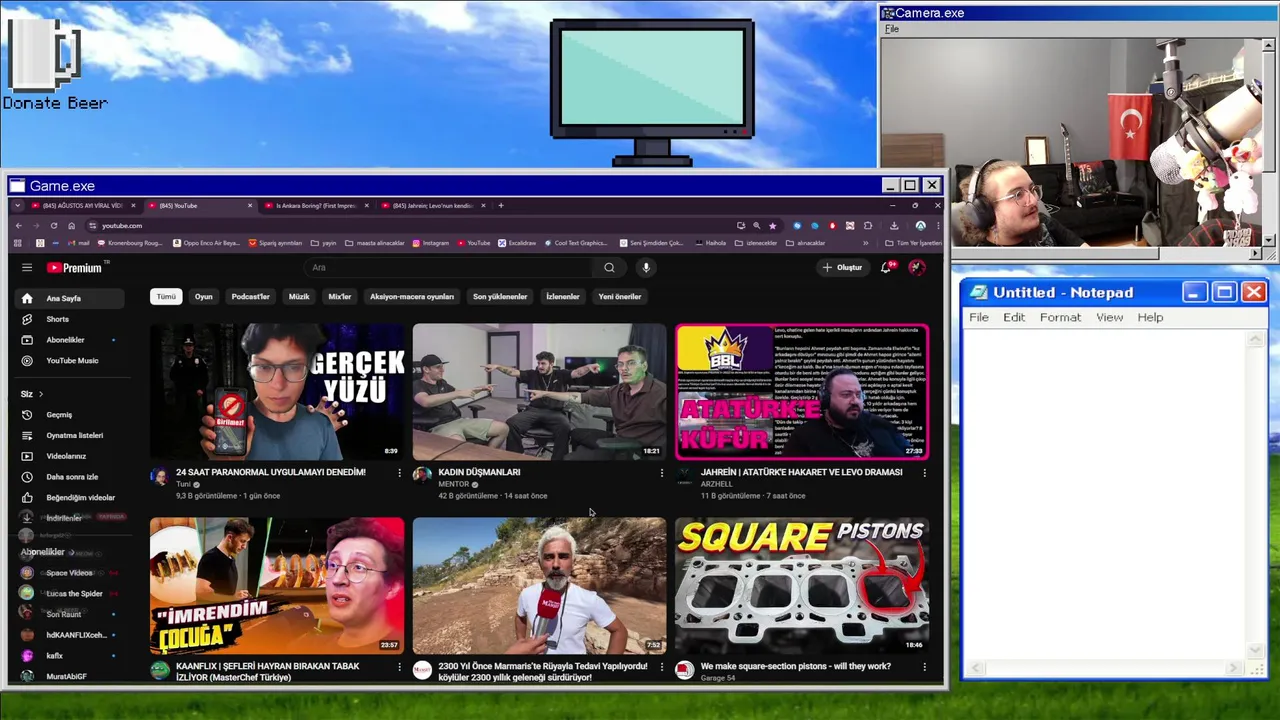This screenshot has width=1280, height=720.
Task: Open the KADIN DÜŞMANLARI video thumbnail
Action: point(539,391)
